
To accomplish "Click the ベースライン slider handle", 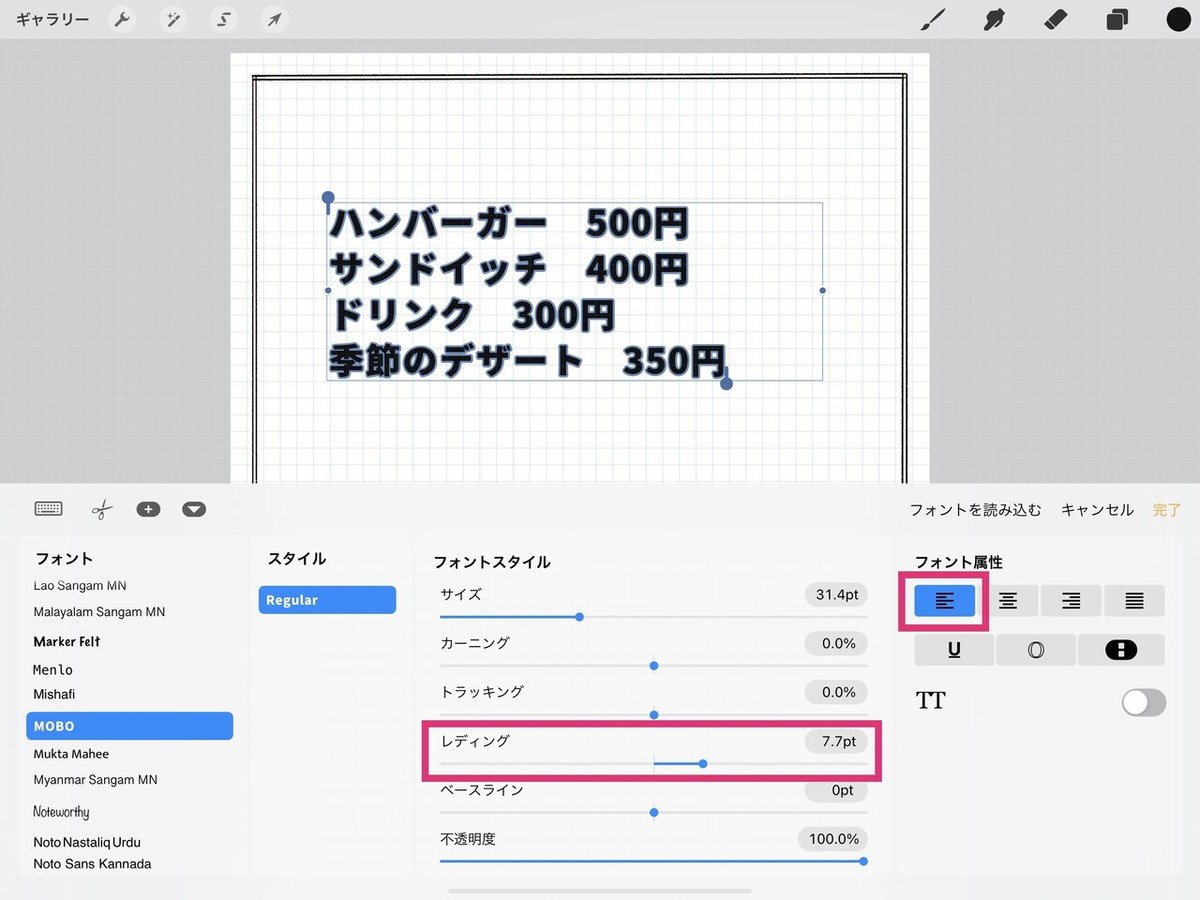I will [x=654, y=812].
